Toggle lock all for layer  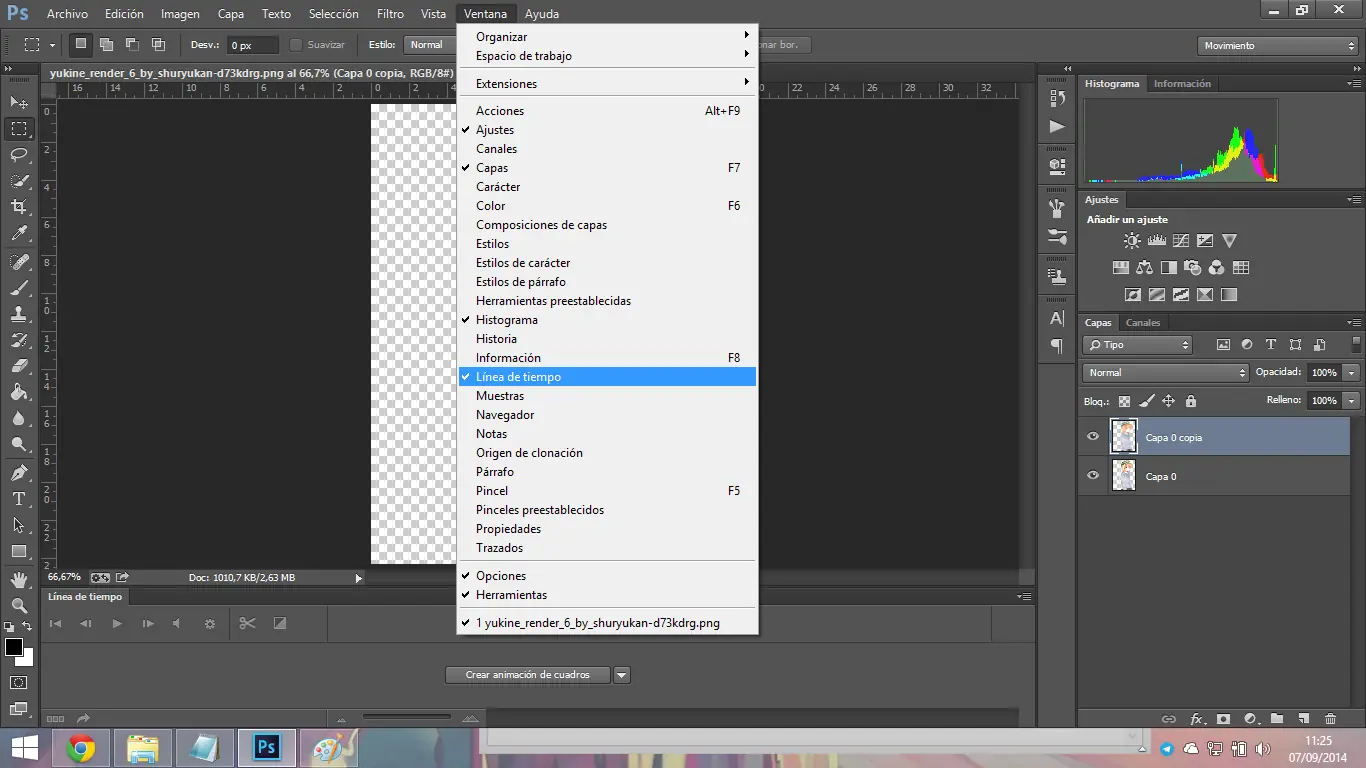(1190, 401)
